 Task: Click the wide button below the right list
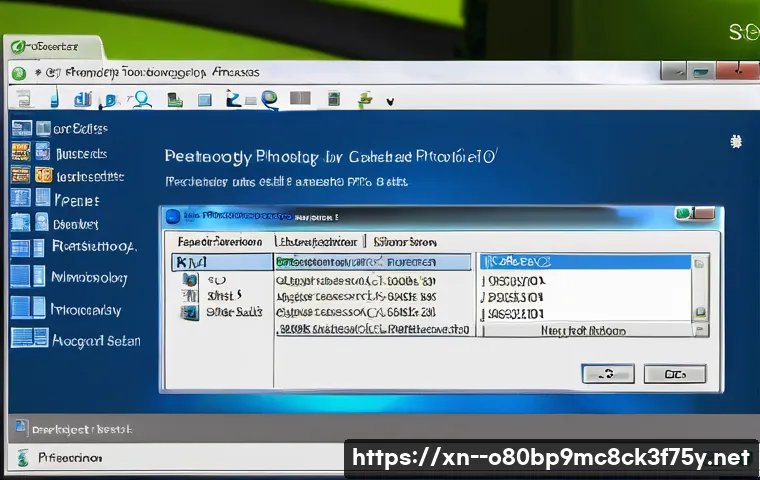(584, 330)
